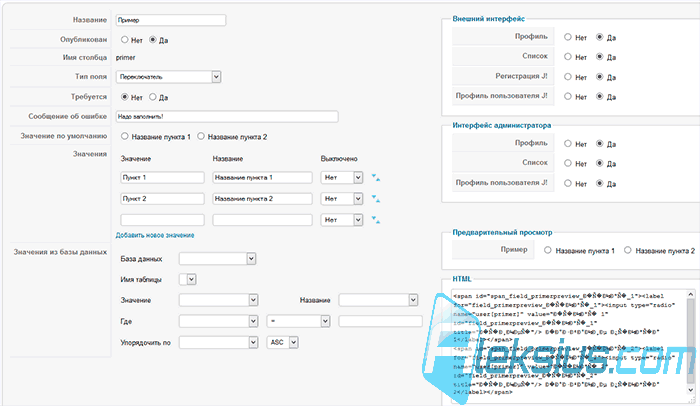
Task: Open Выключено dropdown for Пункт 1
Action: coord(342,177)
